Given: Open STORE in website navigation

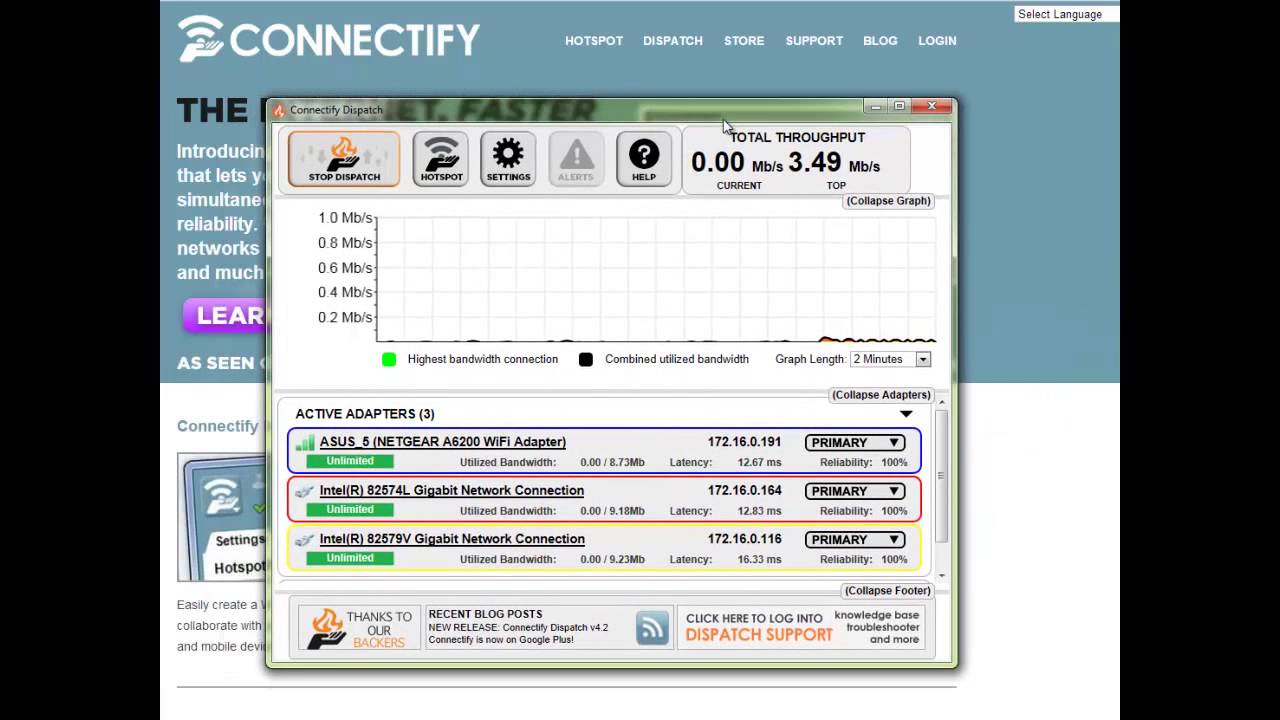Looking at the screenshot, I should click(x=744, y=41).
